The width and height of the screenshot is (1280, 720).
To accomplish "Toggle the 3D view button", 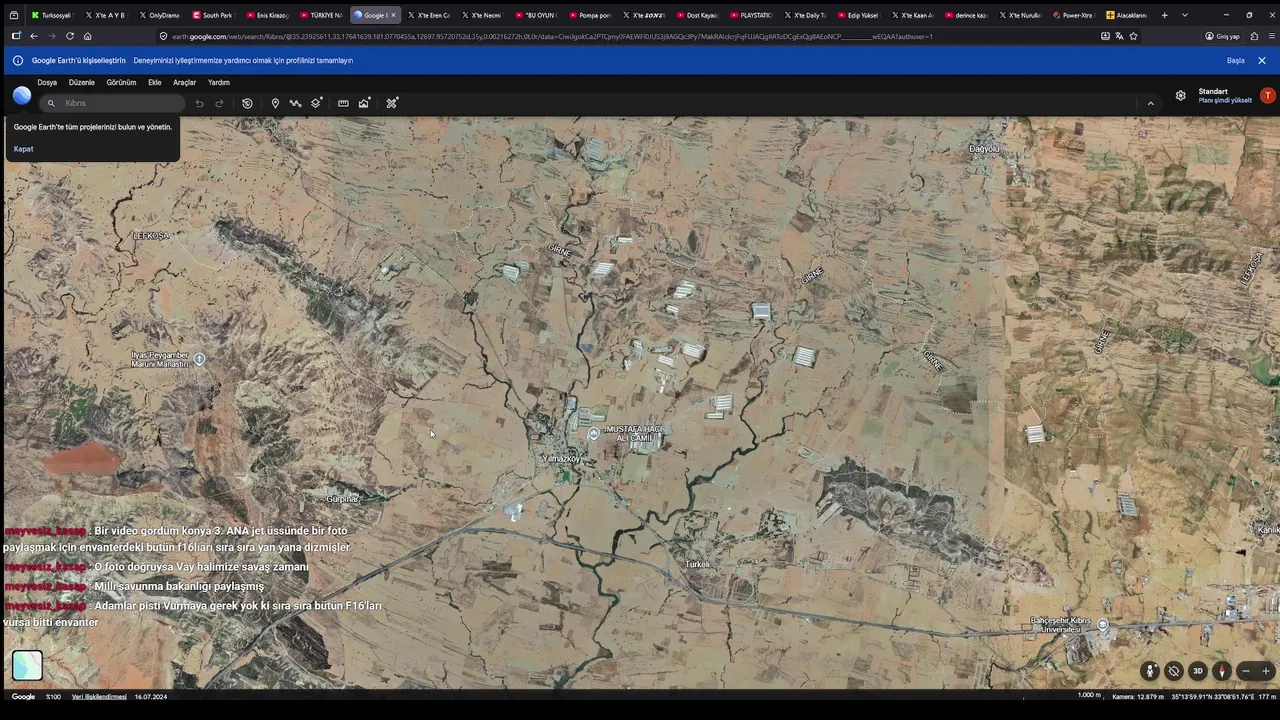I will point(1197,671).
